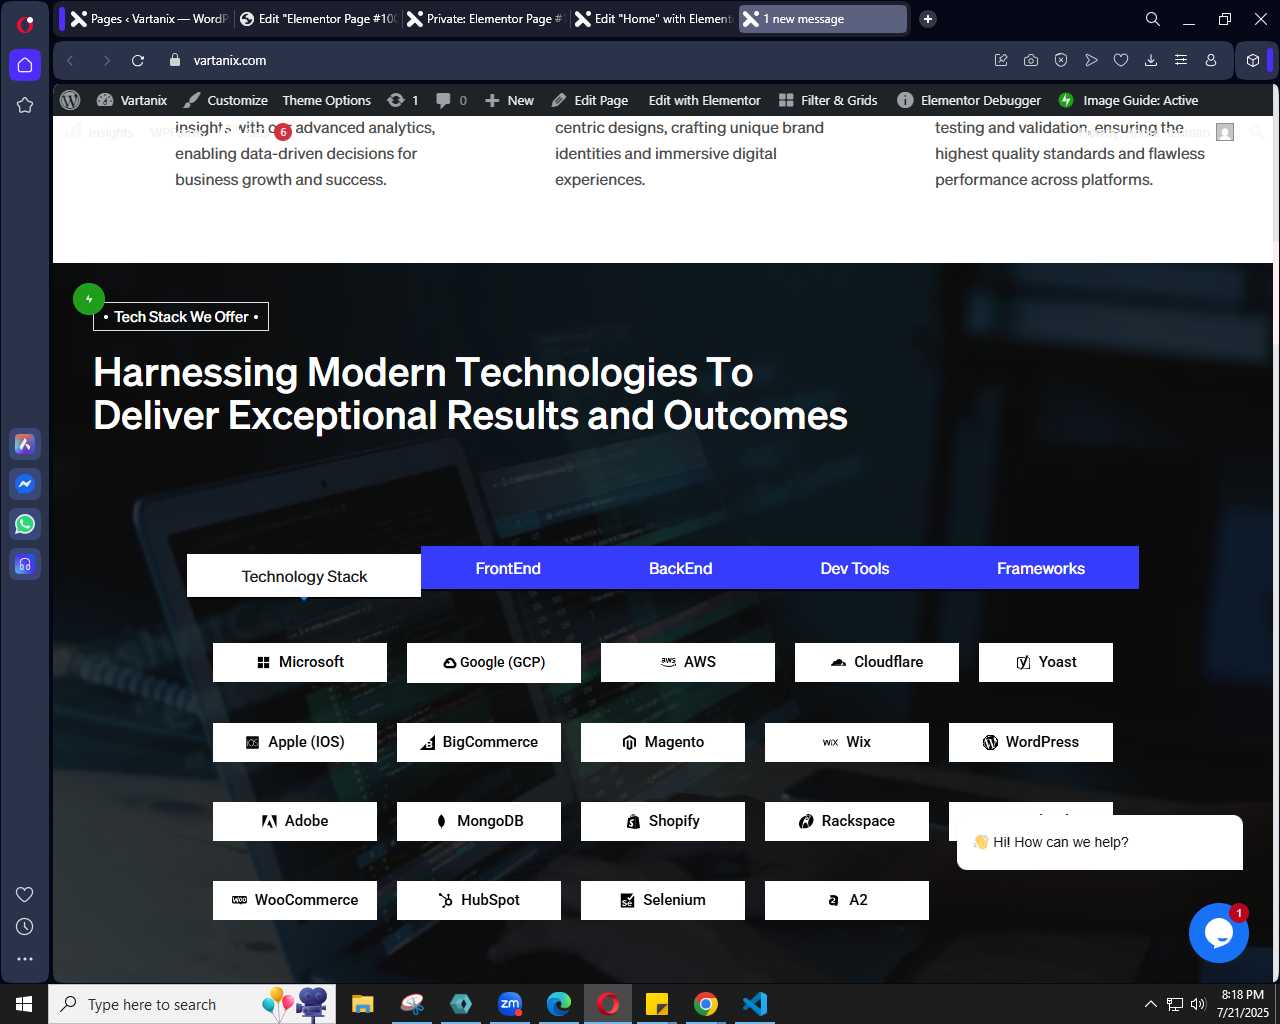1280x1024 pixels.
Task: Open the chat bubble widget
Action: 1219,933
